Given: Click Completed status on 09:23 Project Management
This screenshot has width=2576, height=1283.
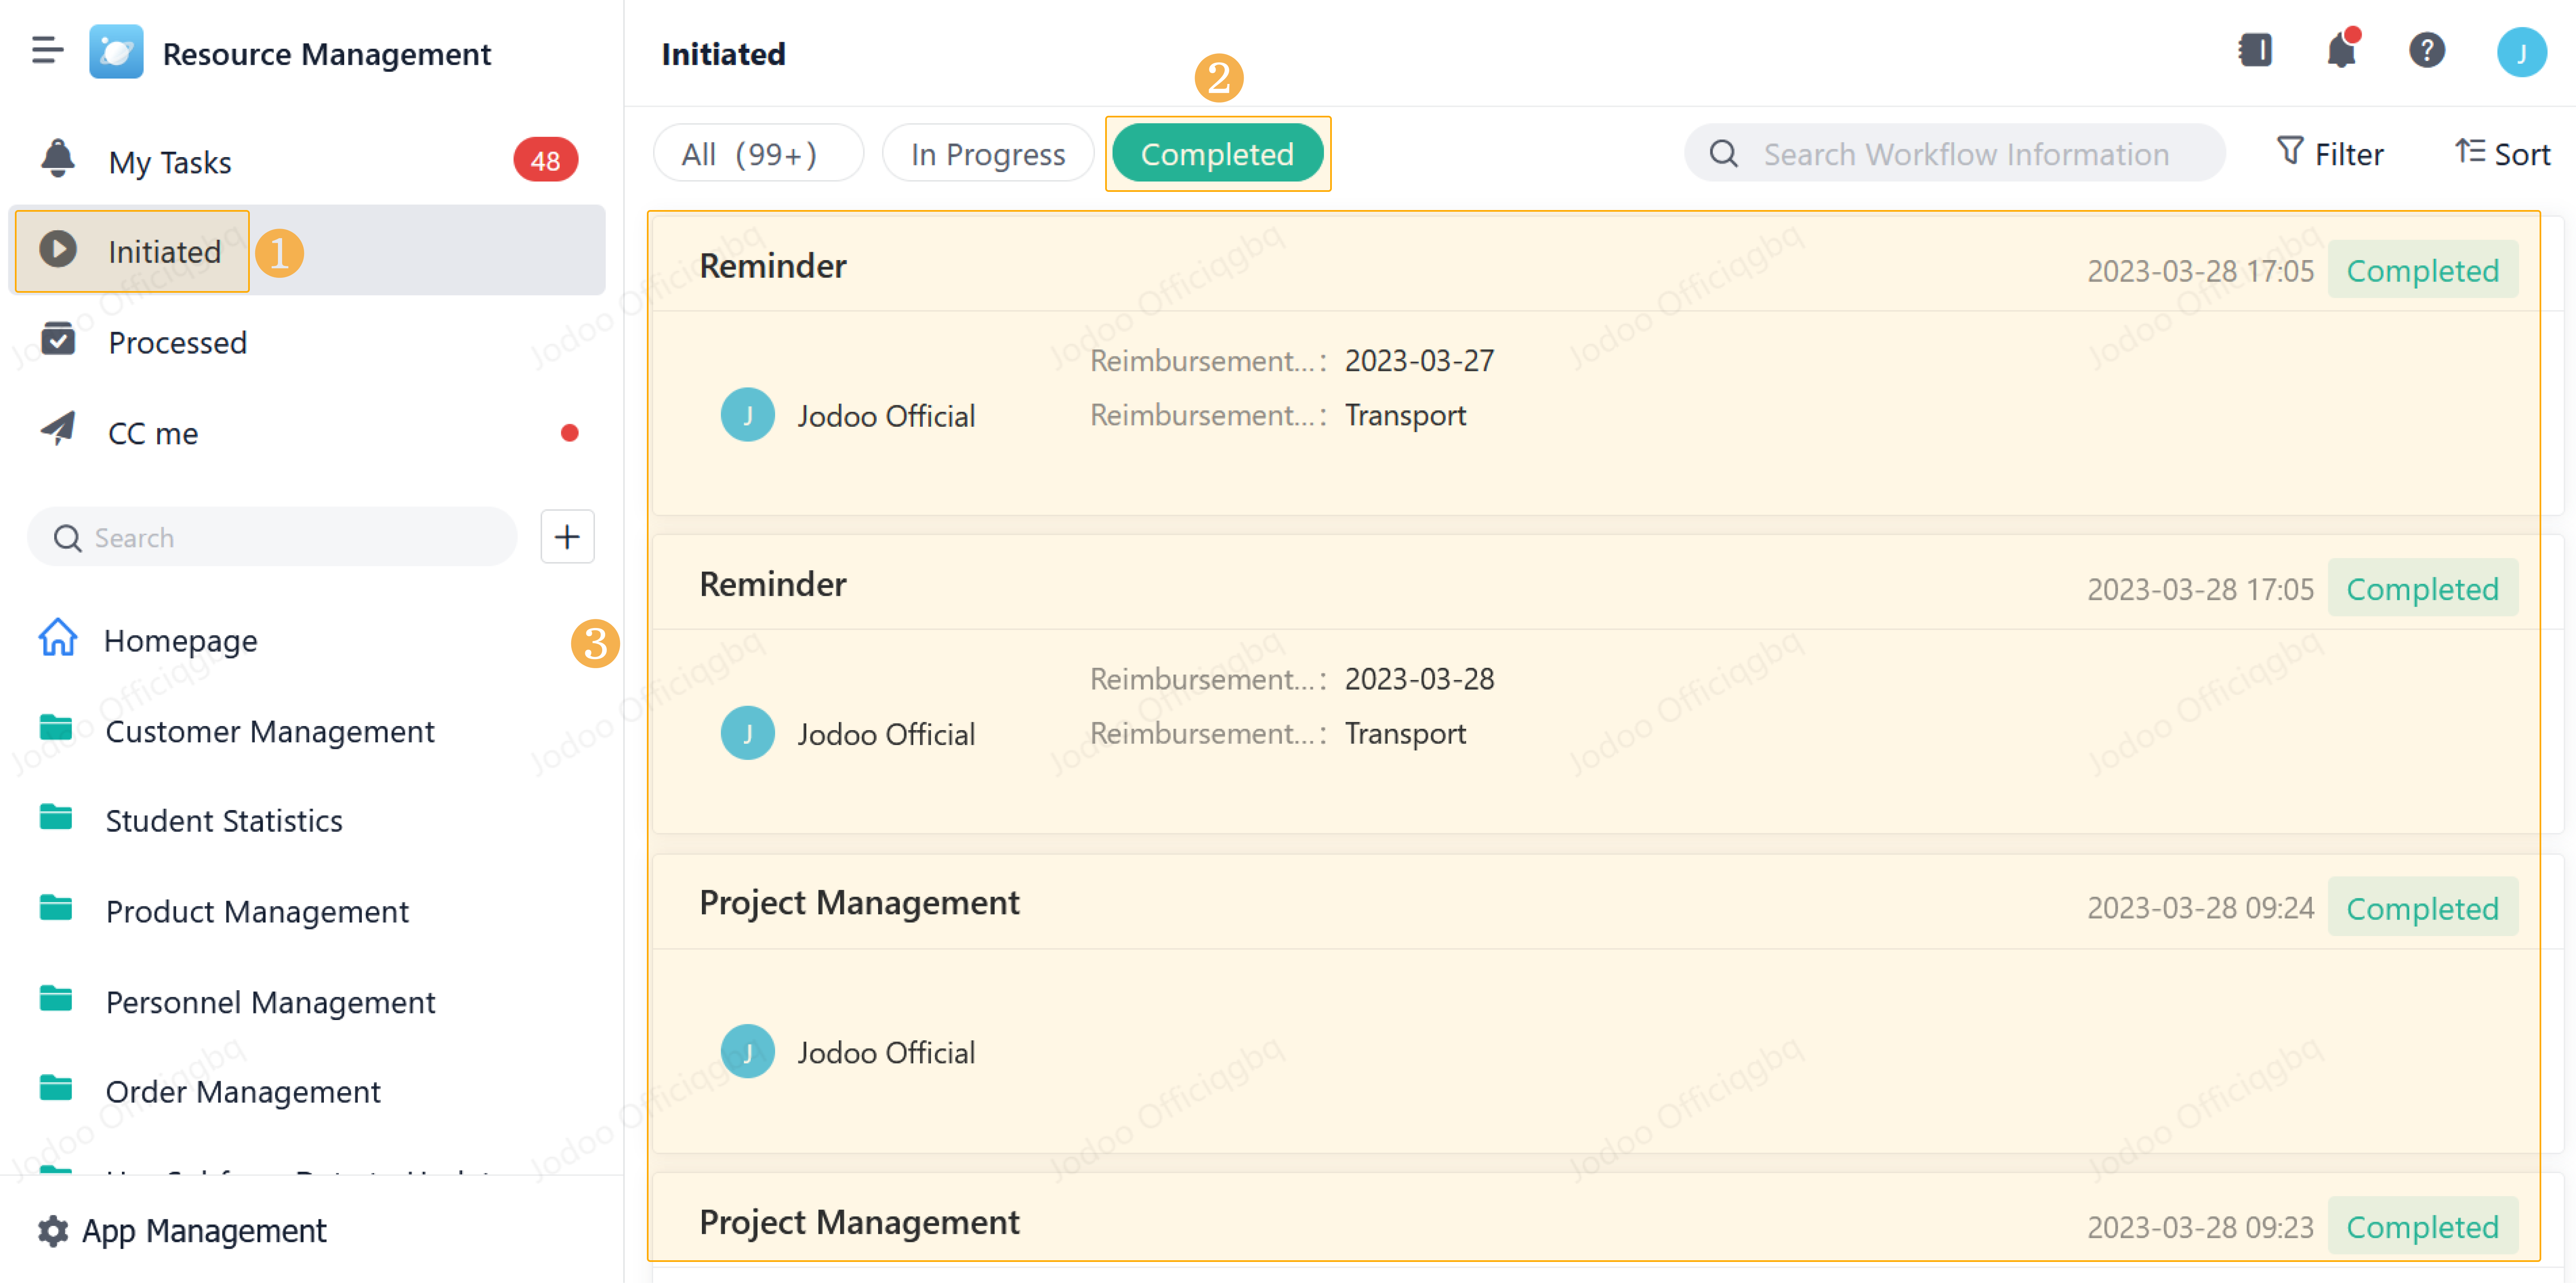Looking at the screenshot, I should [x=2422, y=1226].
